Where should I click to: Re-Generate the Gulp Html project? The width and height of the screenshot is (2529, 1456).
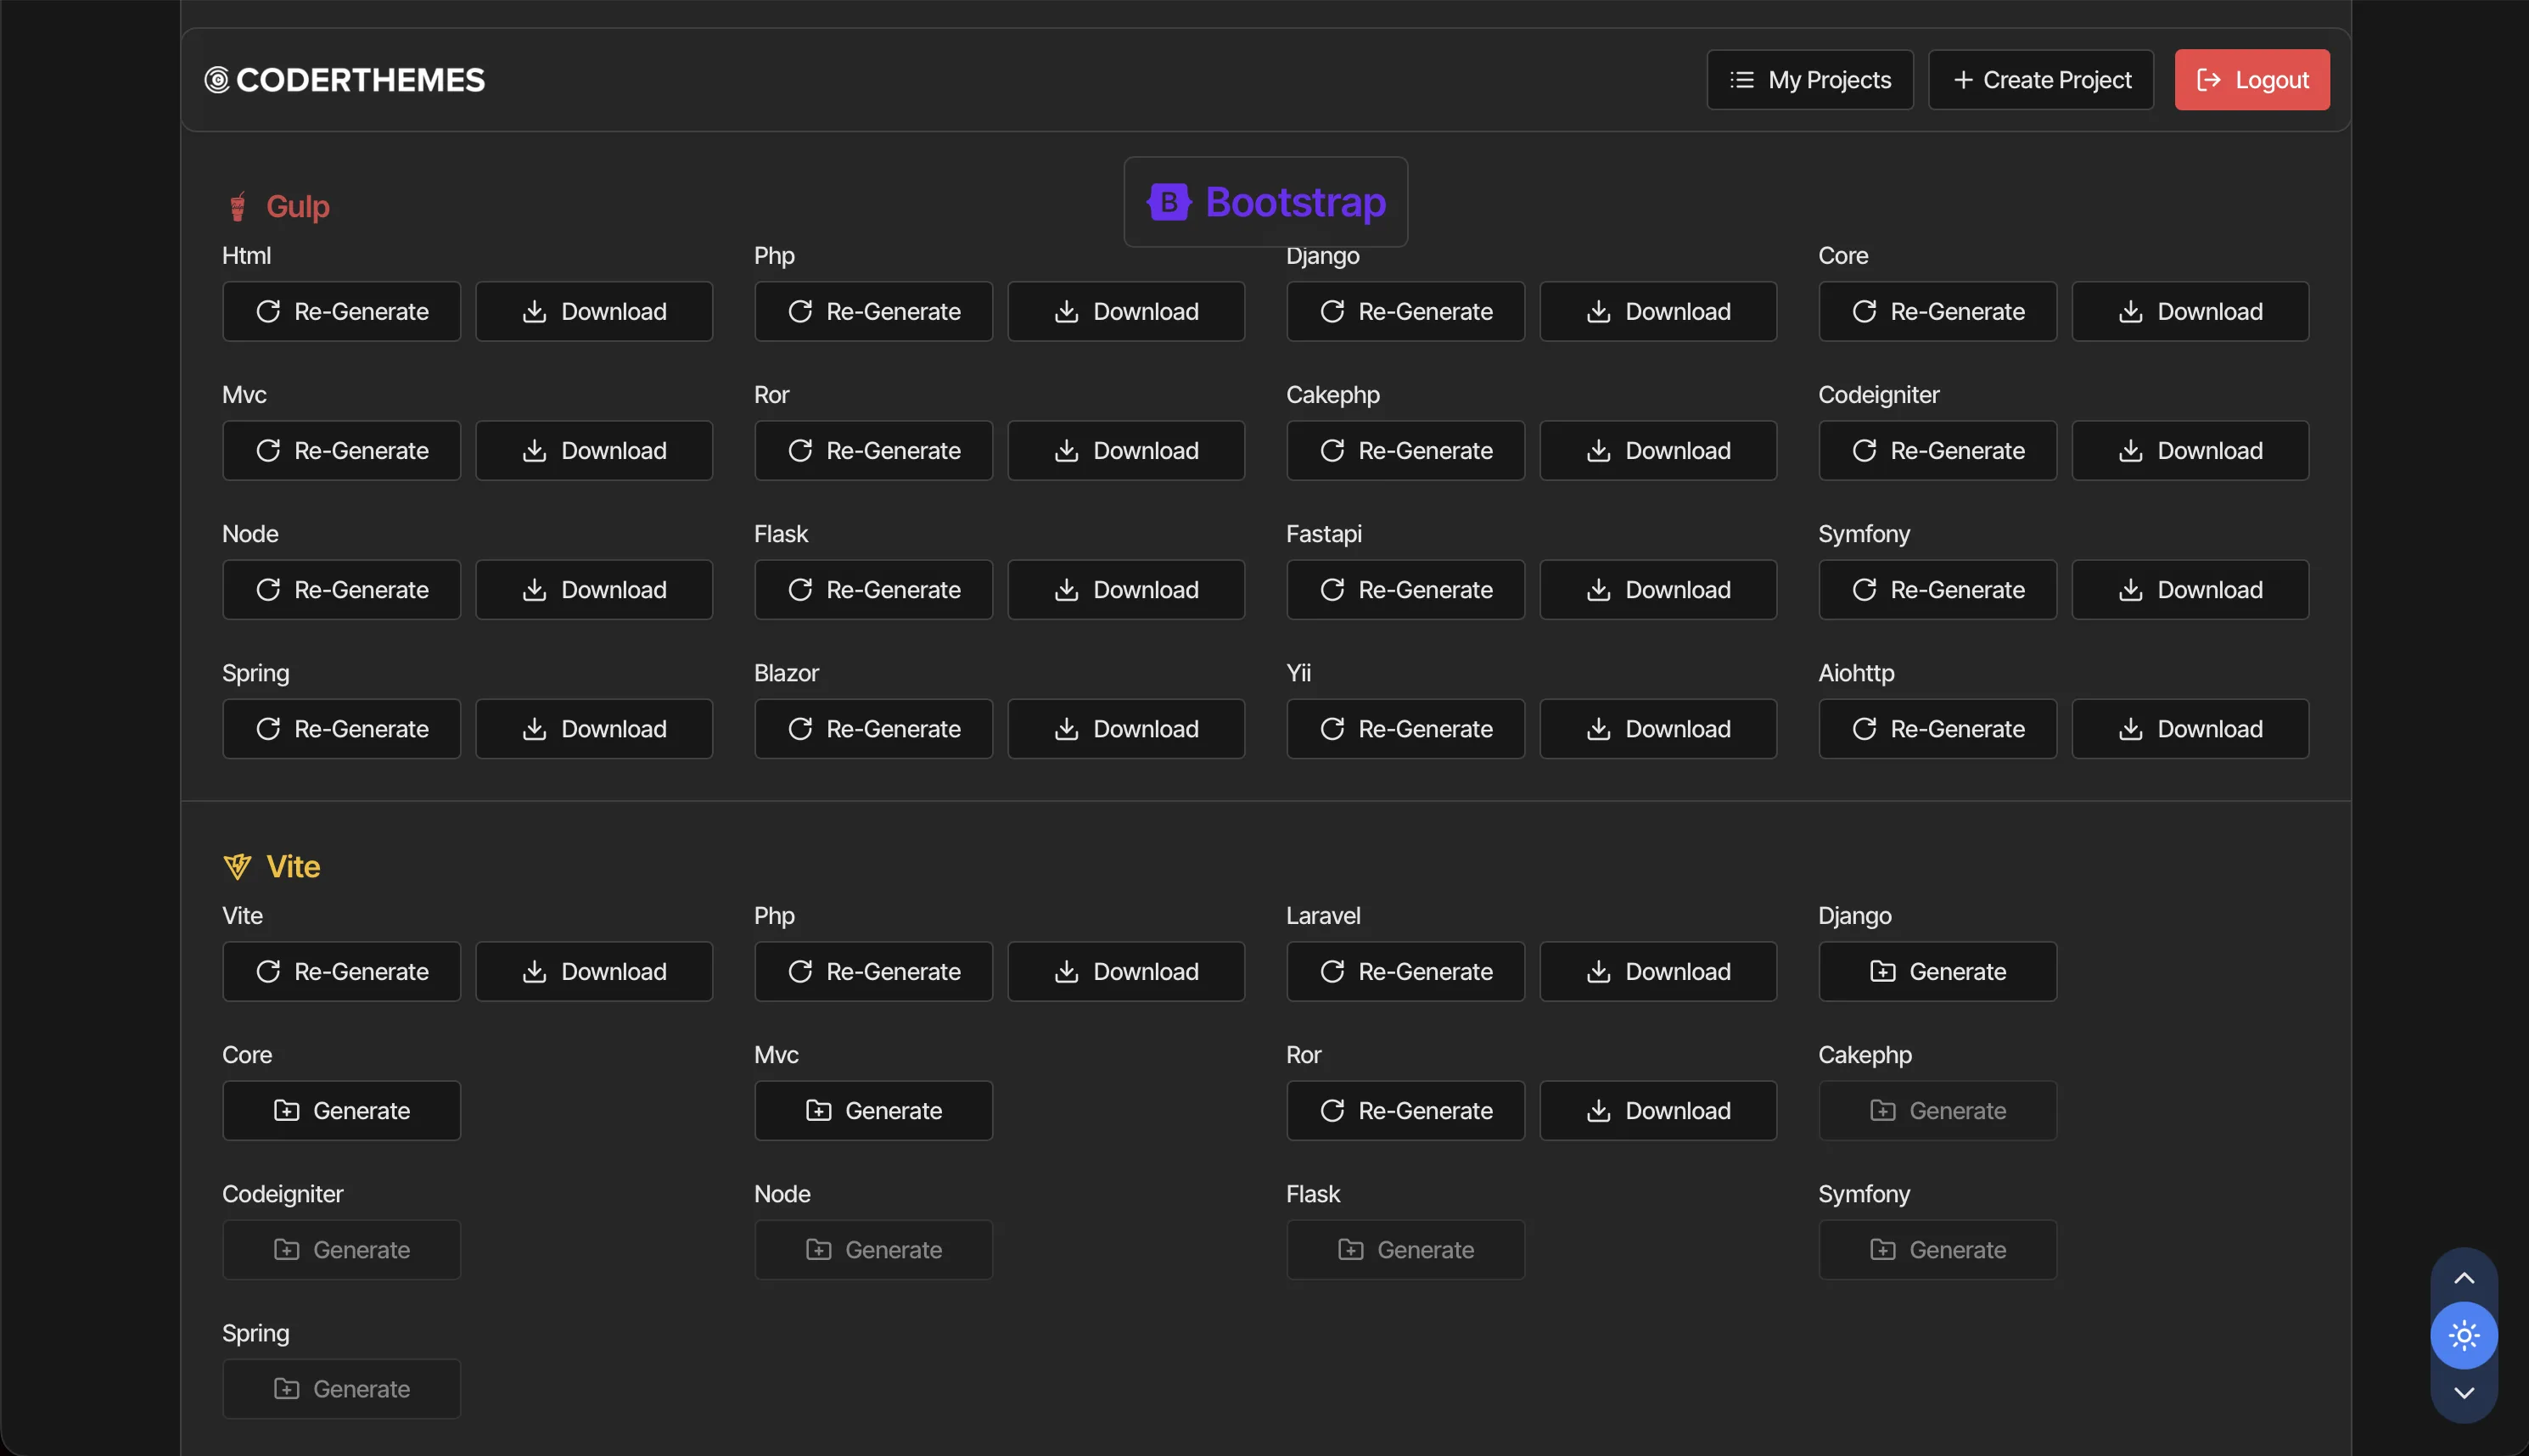[x=341, y=311]
